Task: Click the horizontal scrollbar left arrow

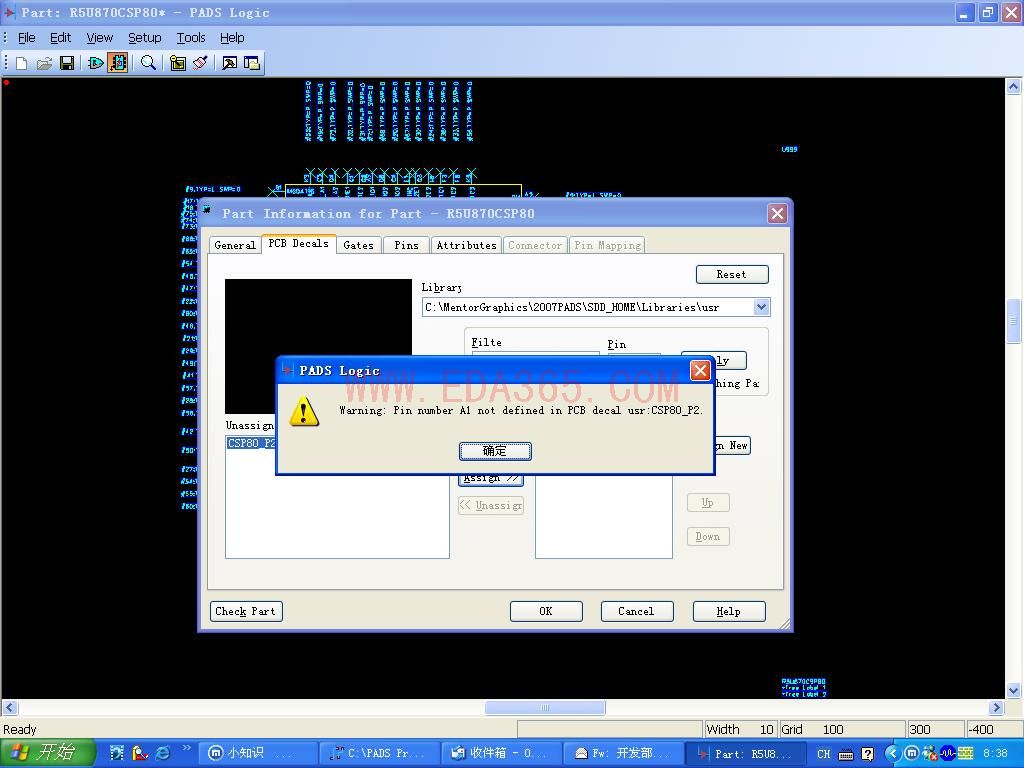Action: coord(9,707)
